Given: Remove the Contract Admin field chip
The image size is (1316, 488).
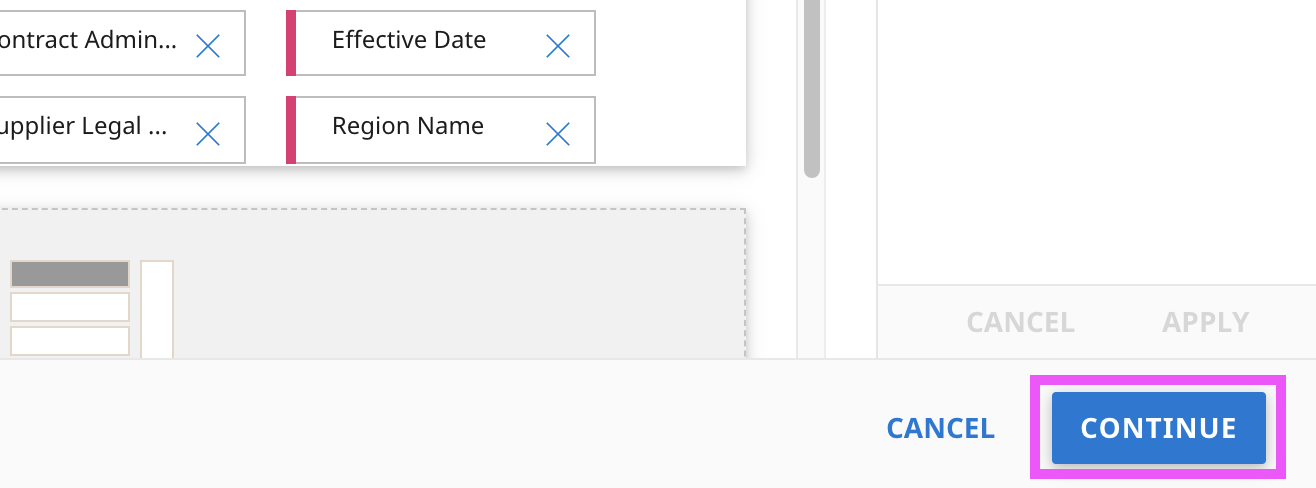Looking at the screenshot, I should (208, 45).
